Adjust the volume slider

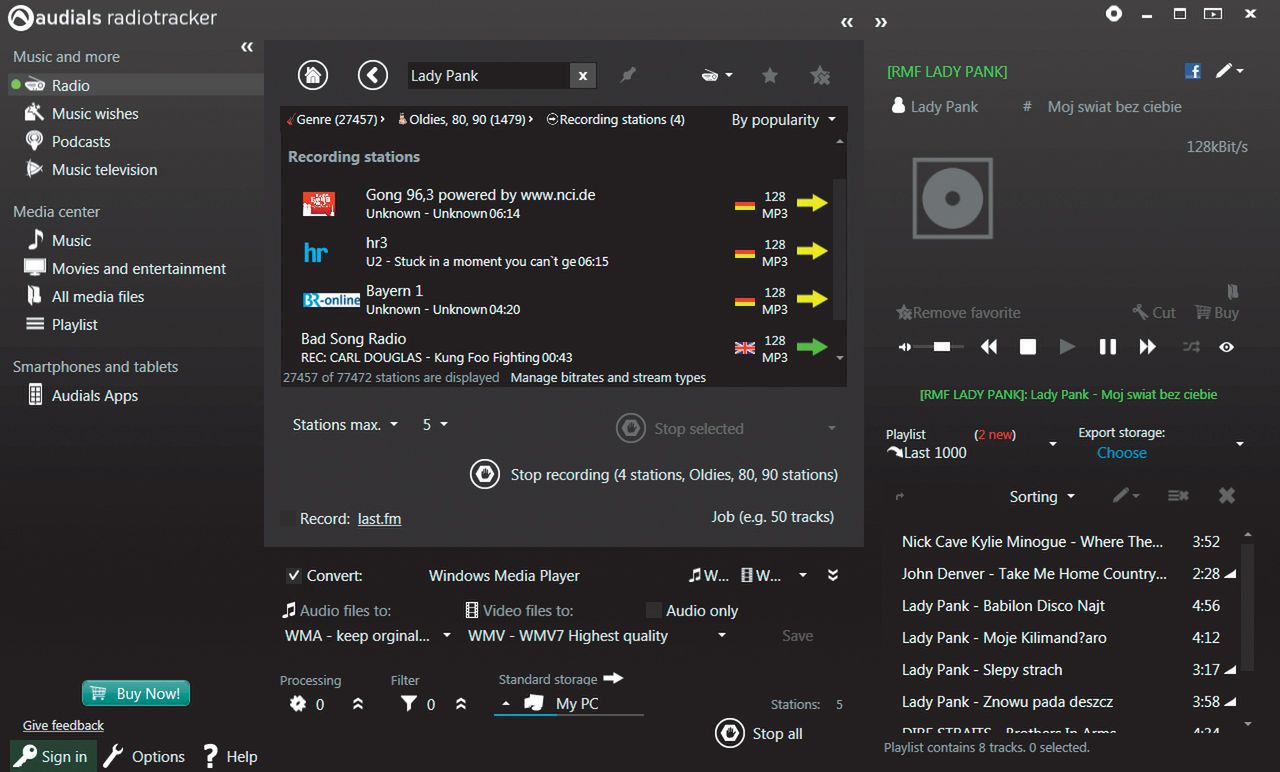point(938,346)
